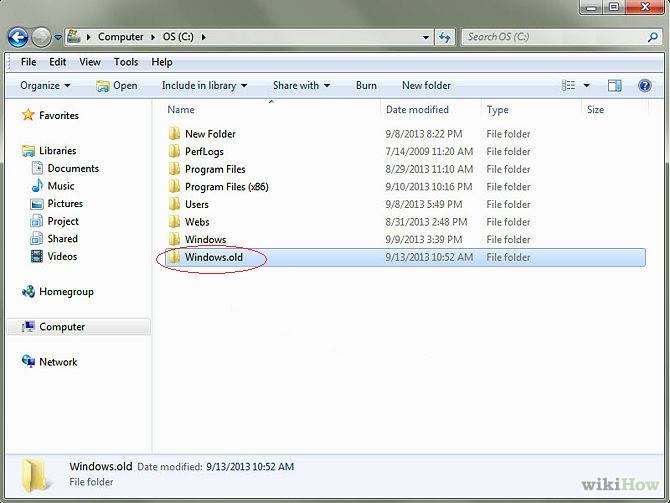670x503 pixels.
Task: Click the Refresh button beside address bar
Action: pos(445,38)
